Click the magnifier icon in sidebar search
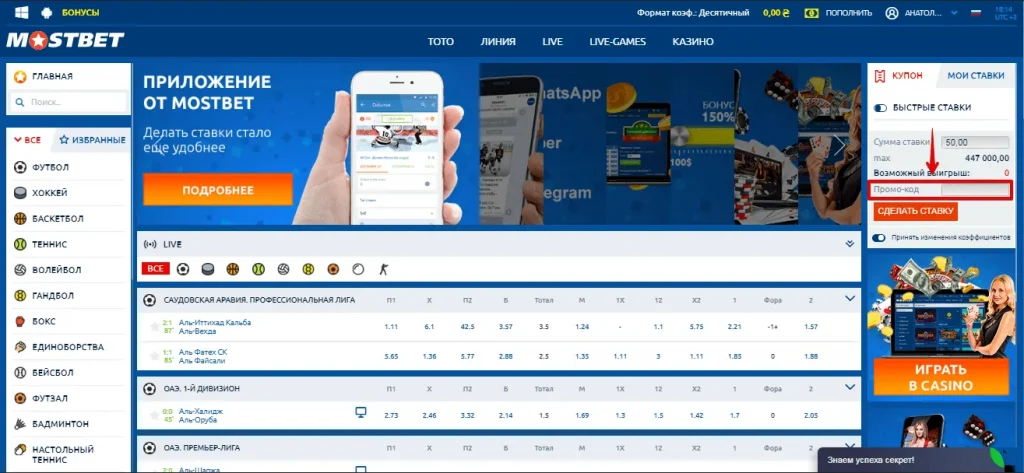The image size is (1024, 473). pos(20,102)
